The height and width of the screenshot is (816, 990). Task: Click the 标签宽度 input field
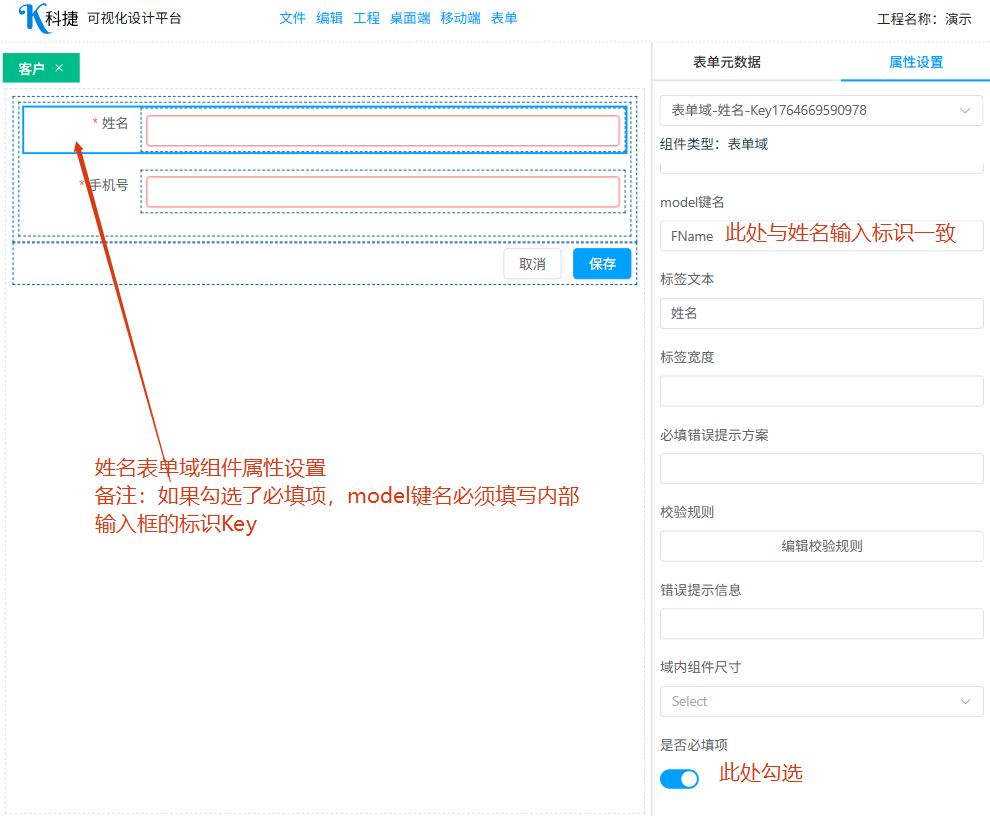821,391
